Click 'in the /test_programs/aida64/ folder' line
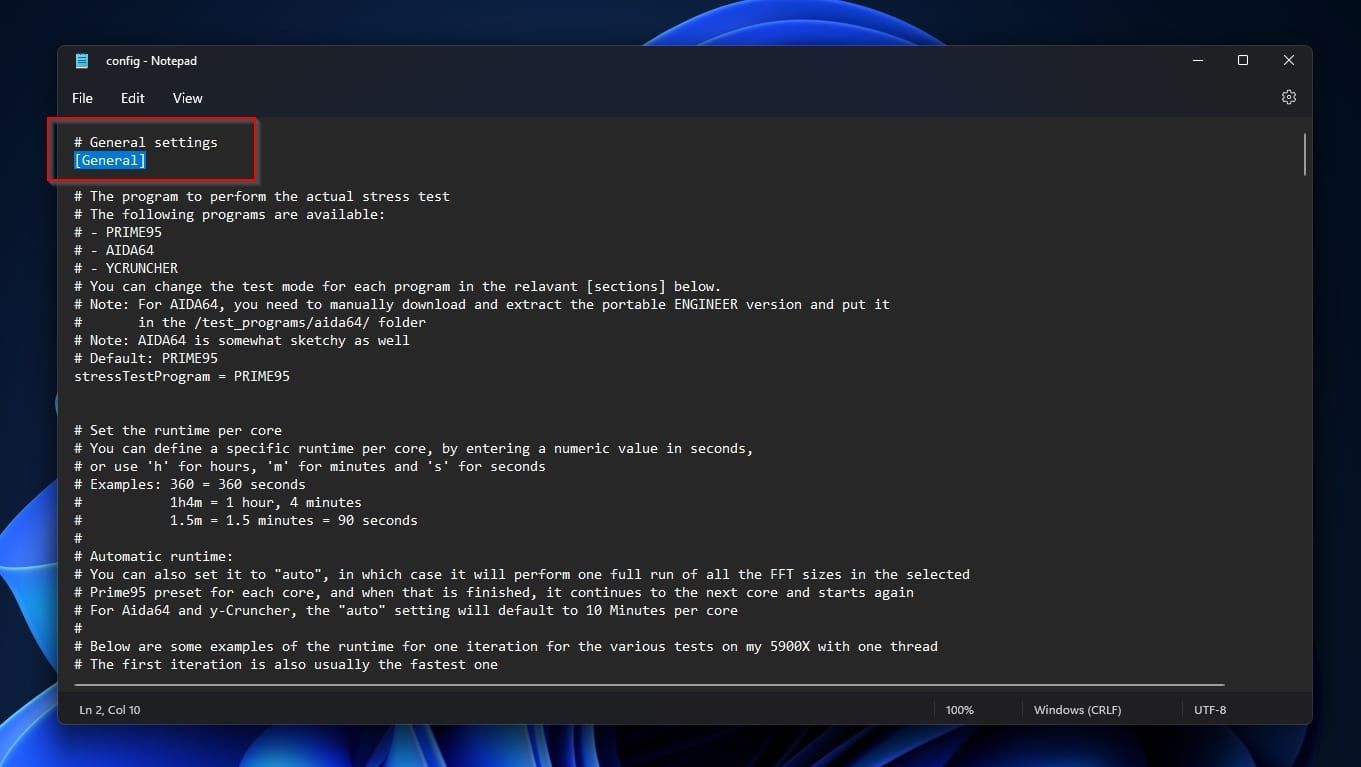The width and height of the screenshot is (1361, 767). click(282, 322)
